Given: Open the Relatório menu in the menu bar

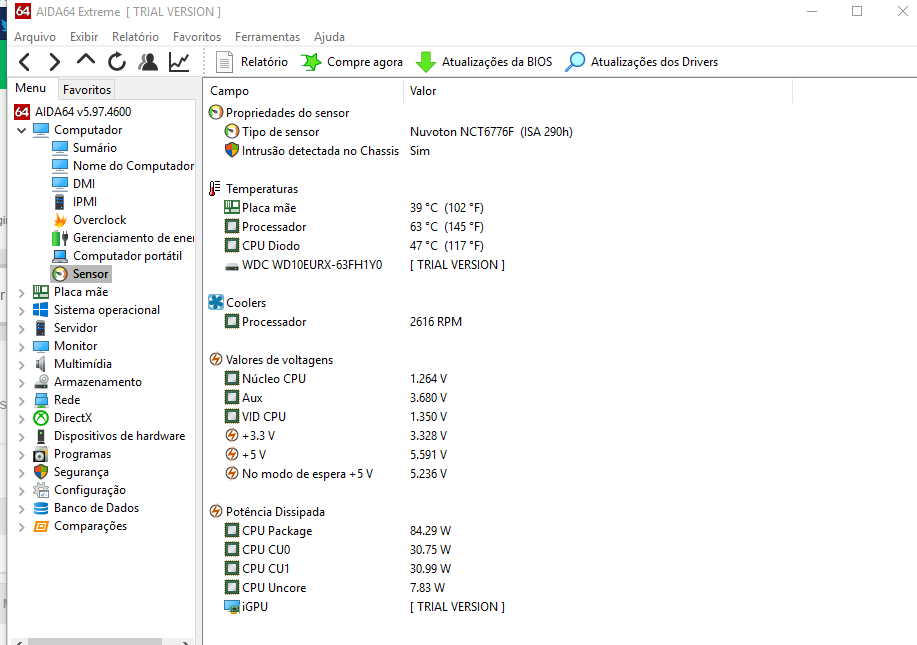Looking at the screenshot, I should (x=135, y=37).
